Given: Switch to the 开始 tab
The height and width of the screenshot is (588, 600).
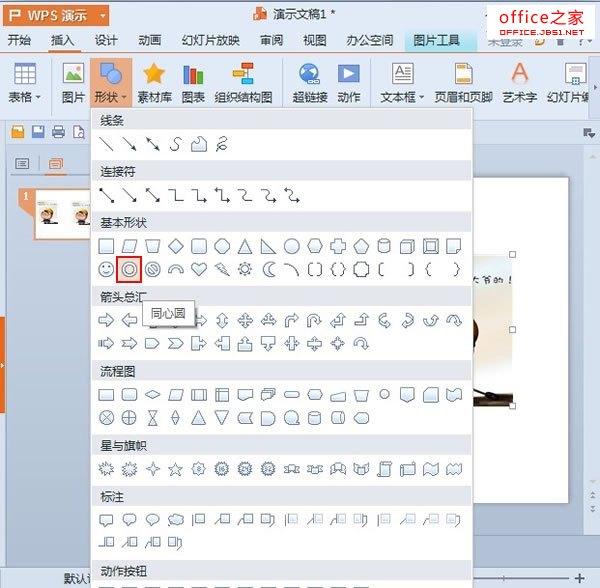Looking at the screenshot, I should (x=19, y=40).
